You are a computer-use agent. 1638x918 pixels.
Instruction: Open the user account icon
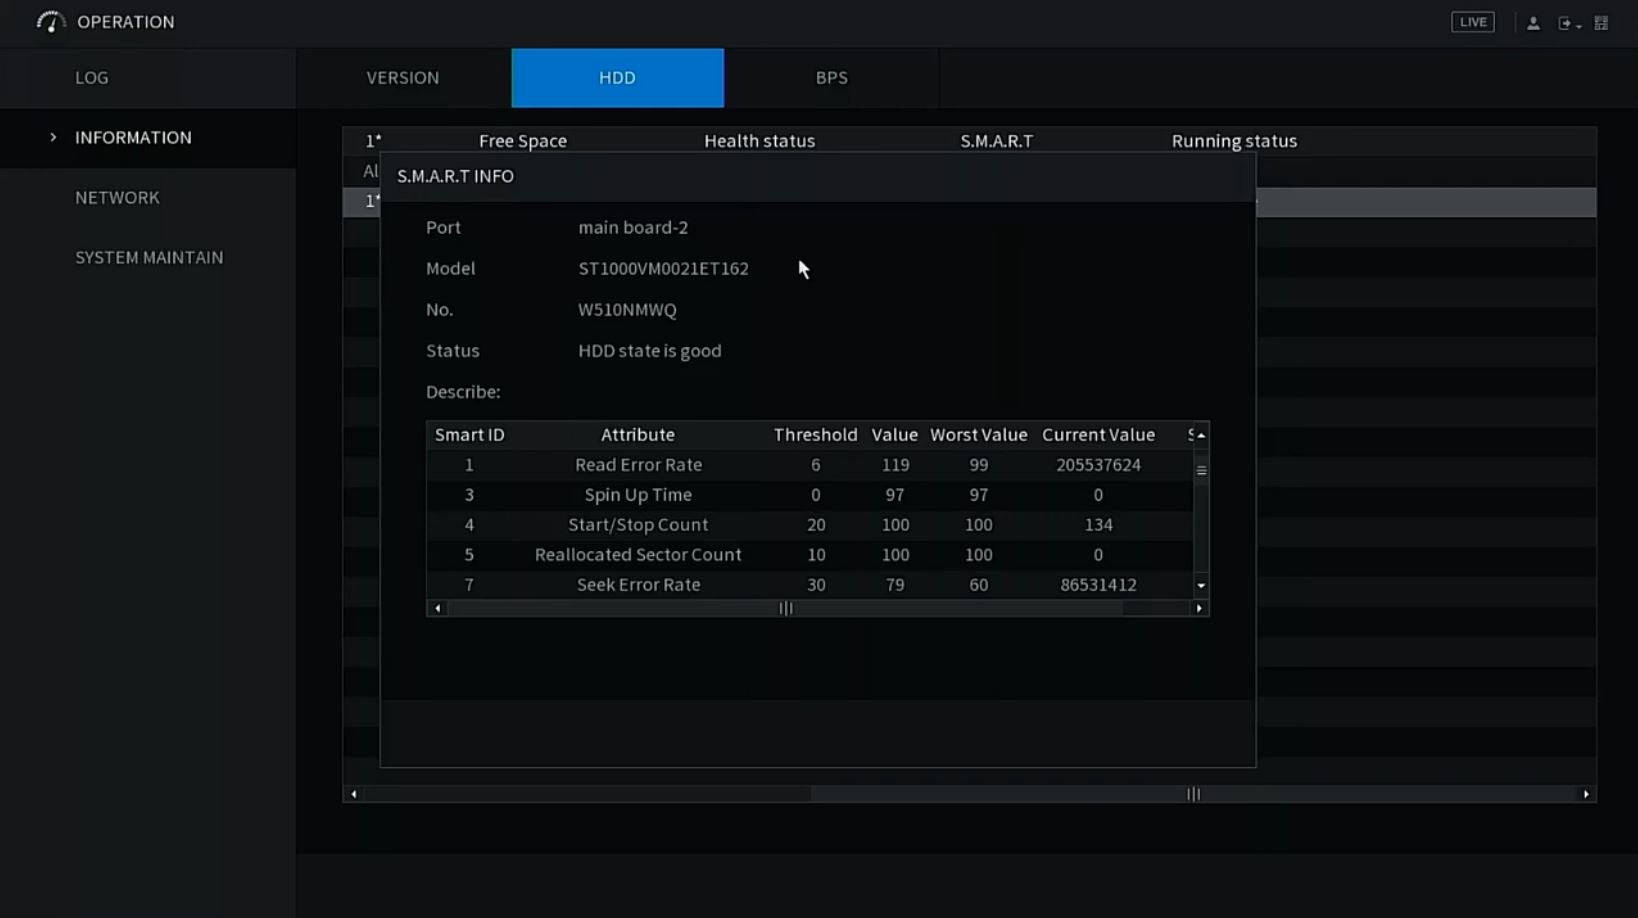pyautogui.click(x=1533, y=23)
